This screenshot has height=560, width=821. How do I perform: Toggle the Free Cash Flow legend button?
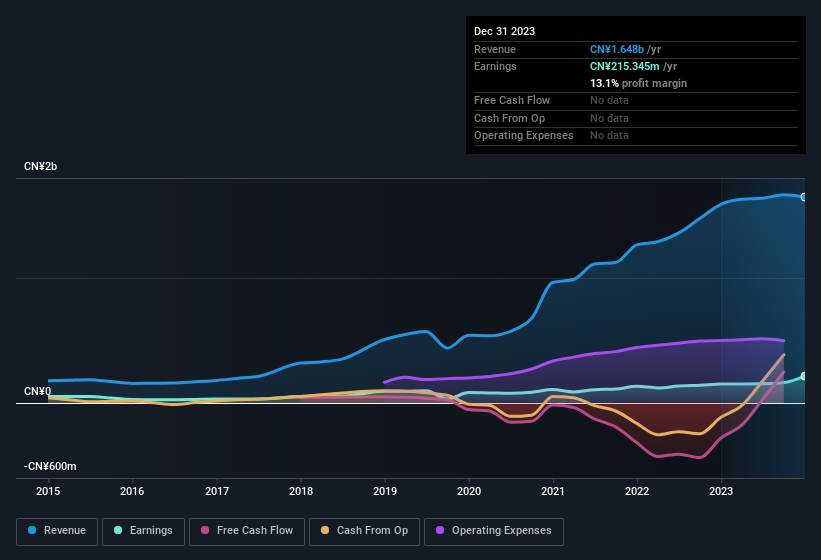247,532
